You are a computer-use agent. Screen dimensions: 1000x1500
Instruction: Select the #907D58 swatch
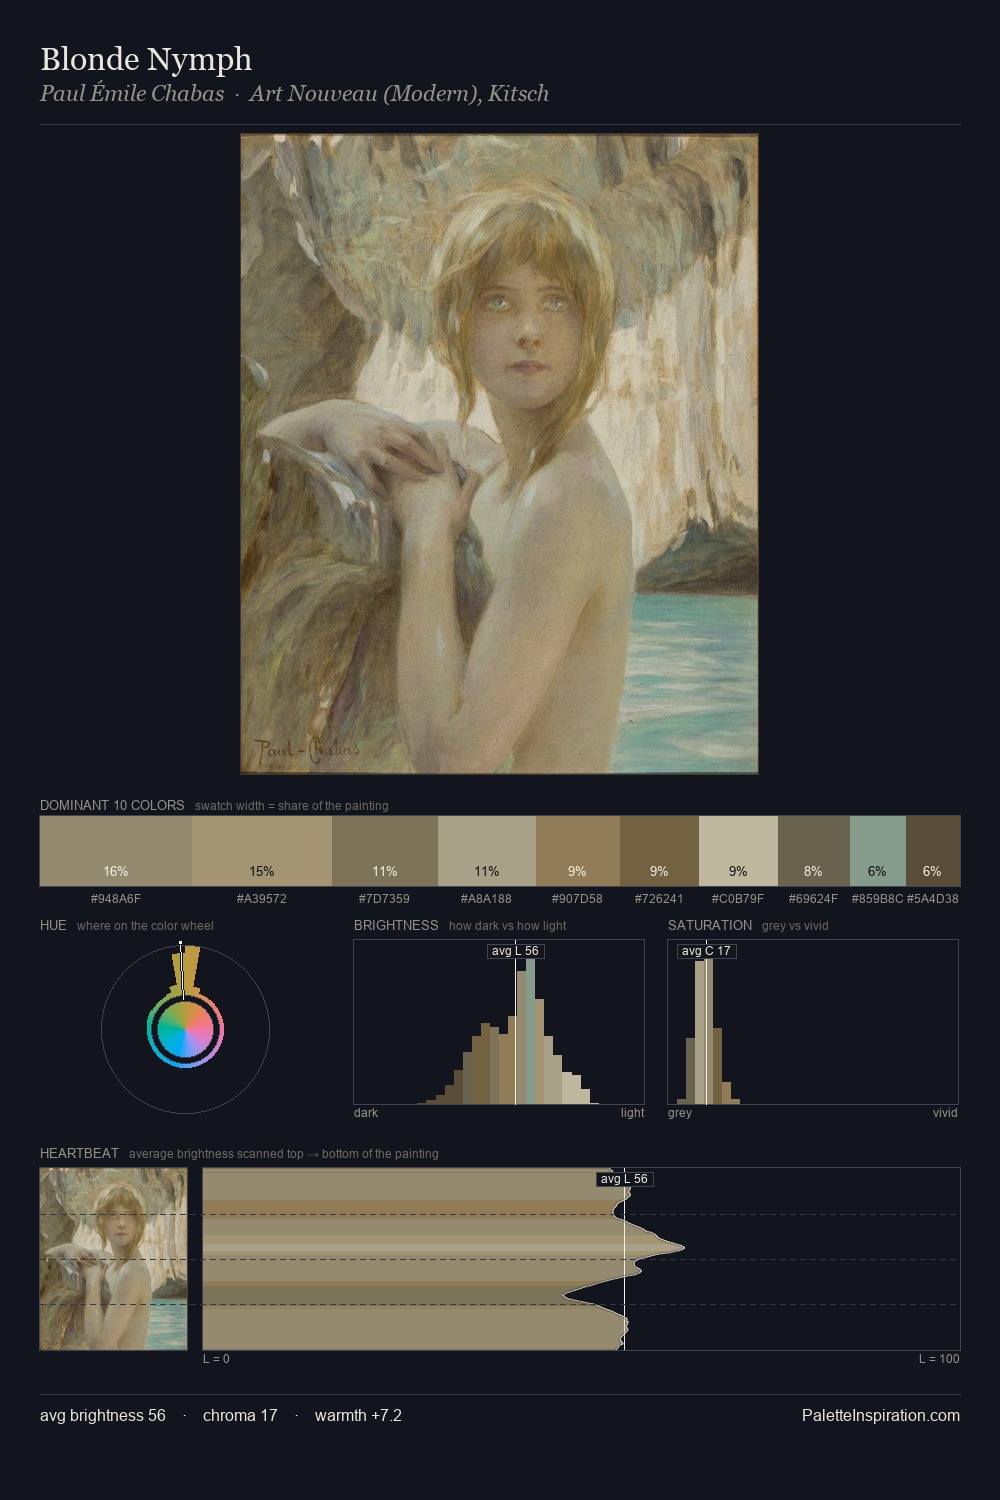(578, 851)
